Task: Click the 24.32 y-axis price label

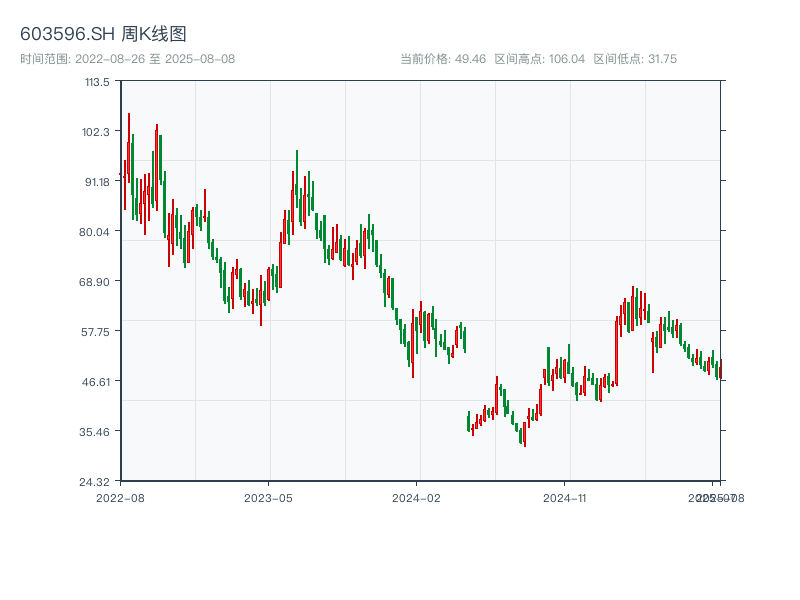Action: pos(98,481)
